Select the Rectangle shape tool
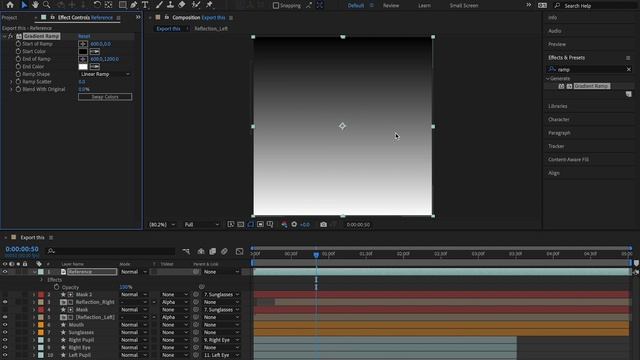 (x=122, y=5)
